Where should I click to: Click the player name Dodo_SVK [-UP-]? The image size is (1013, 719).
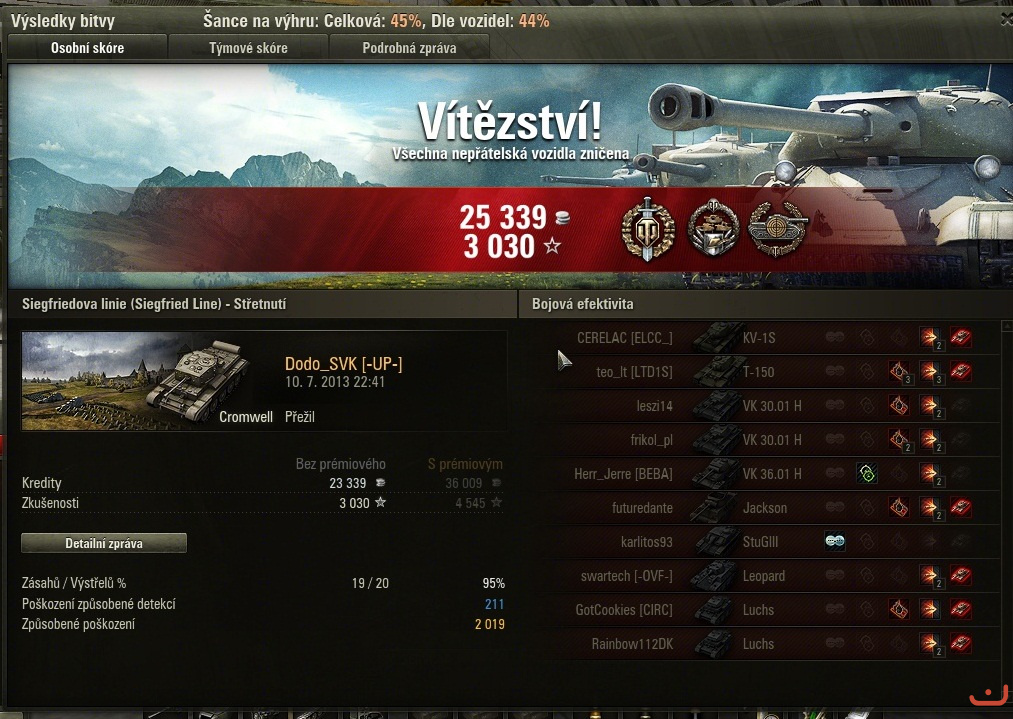pos(344,364)
